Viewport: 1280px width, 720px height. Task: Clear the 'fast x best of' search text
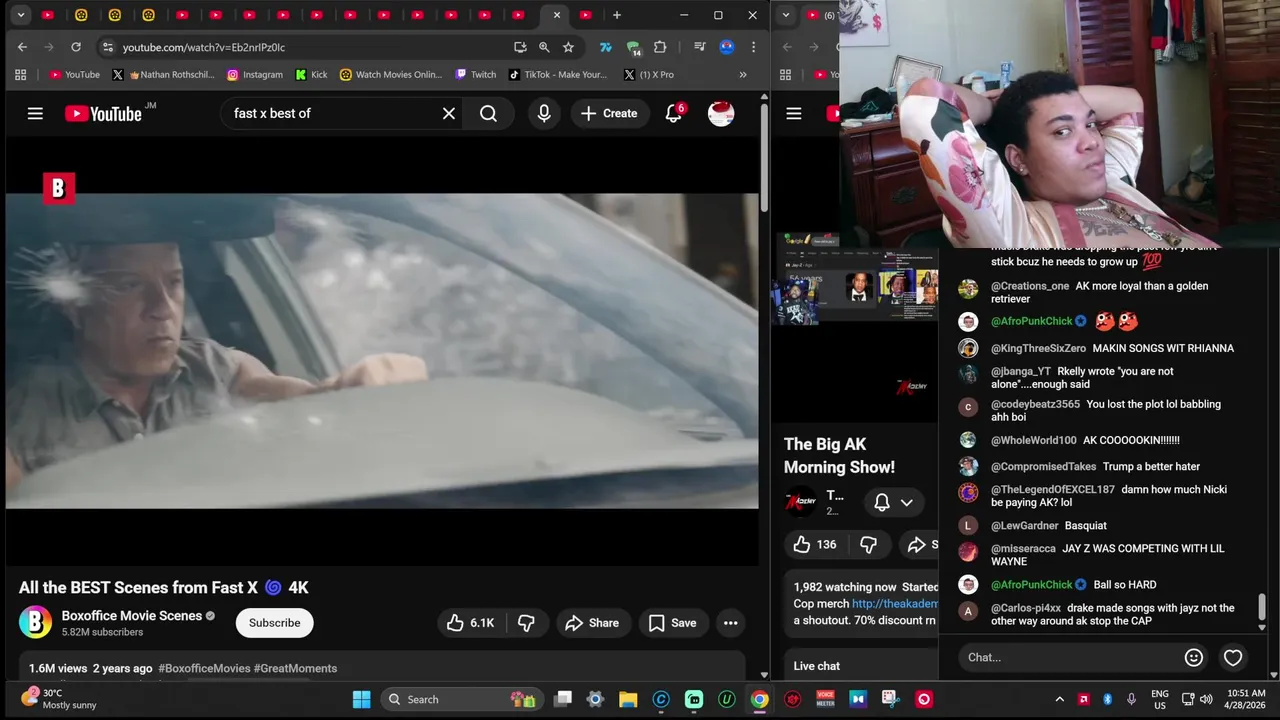click(x=449, y=113)
